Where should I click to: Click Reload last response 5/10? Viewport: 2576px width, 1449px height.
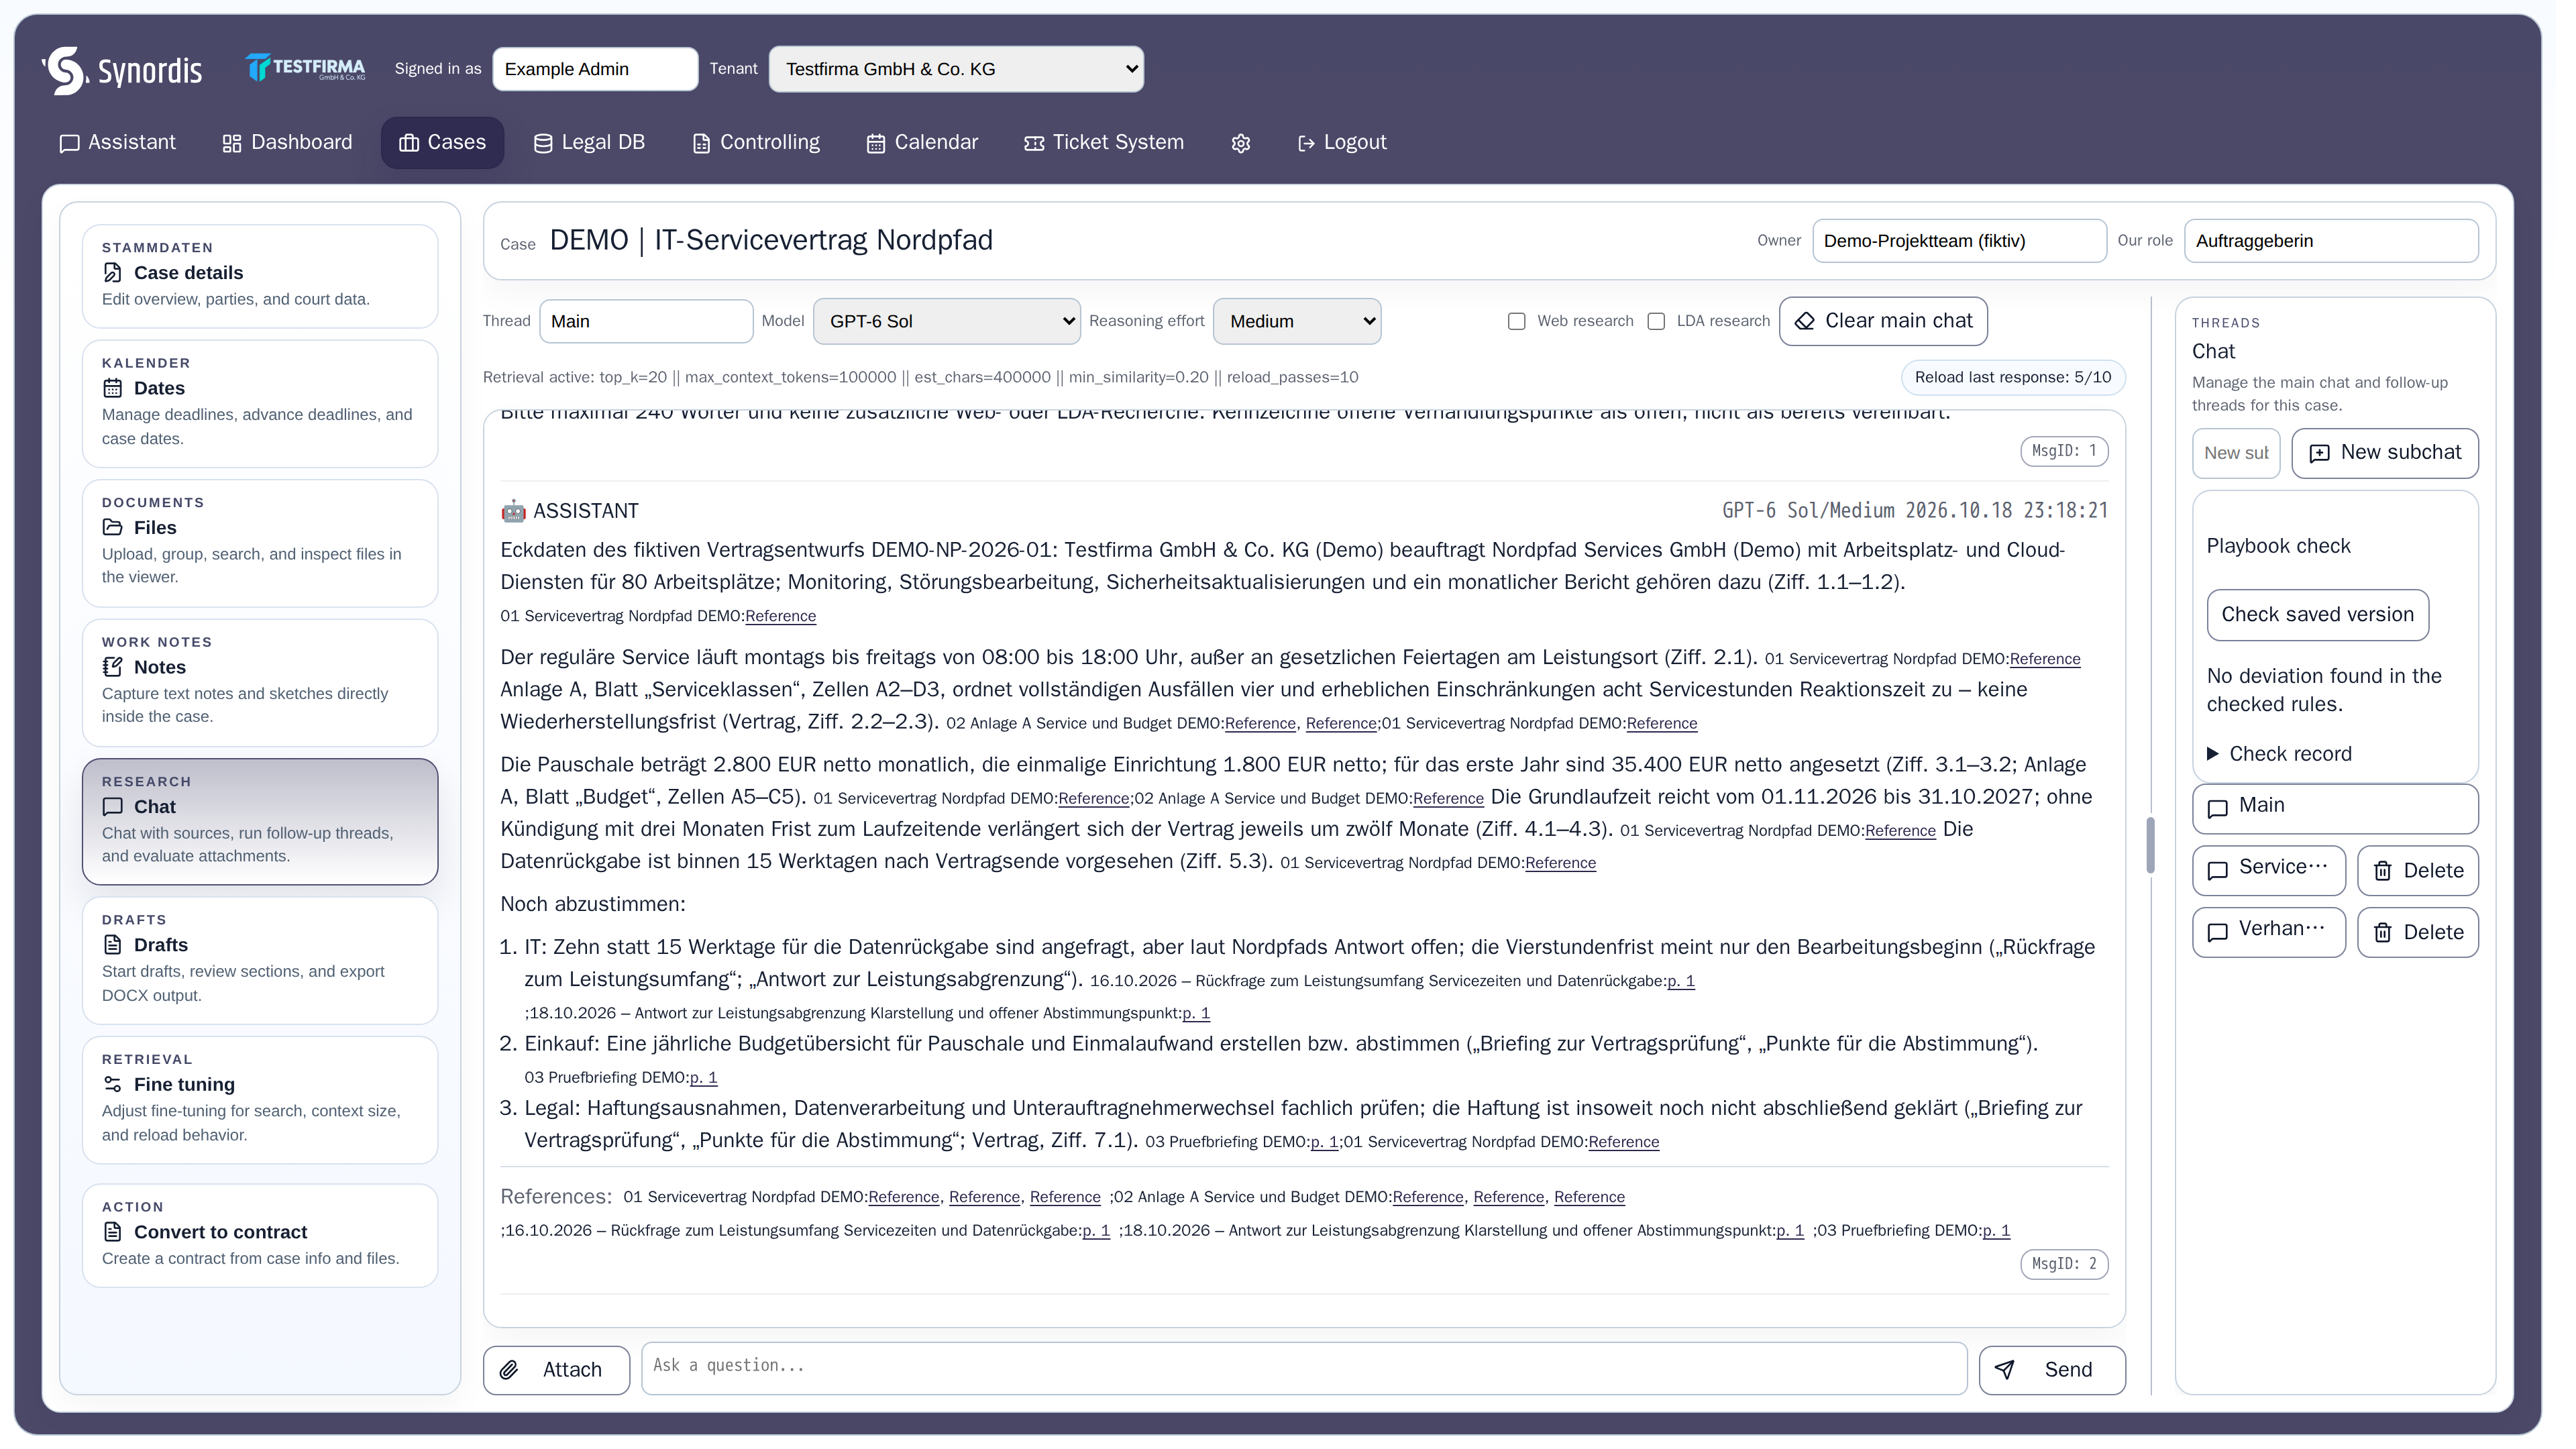pyautogui.click(x=2029, y=380)
